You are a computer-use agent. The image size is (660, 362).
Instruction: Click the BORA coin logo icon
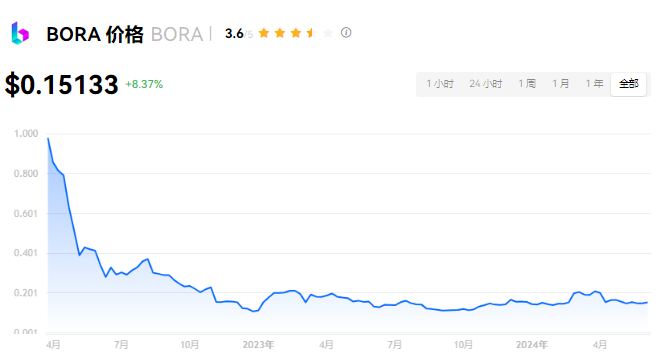[x=20, y=33]
